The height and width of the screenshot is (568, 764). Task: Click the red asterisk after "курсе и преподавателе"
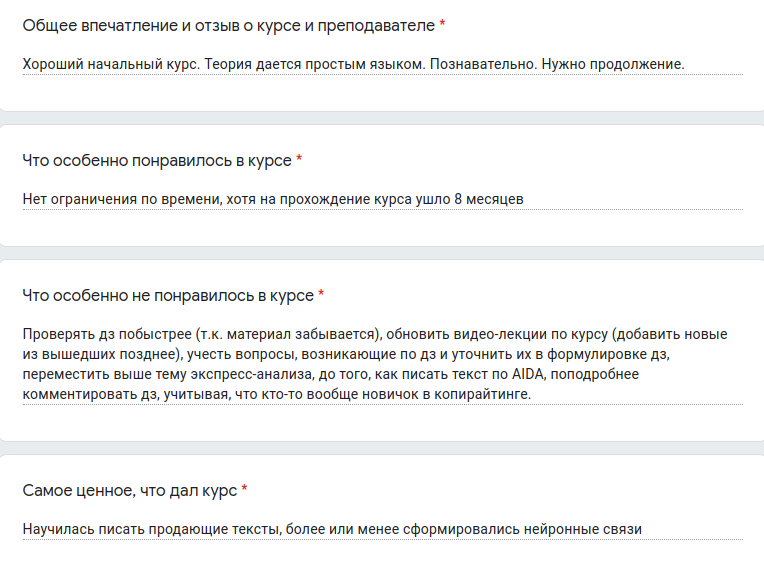coord(443,24)
